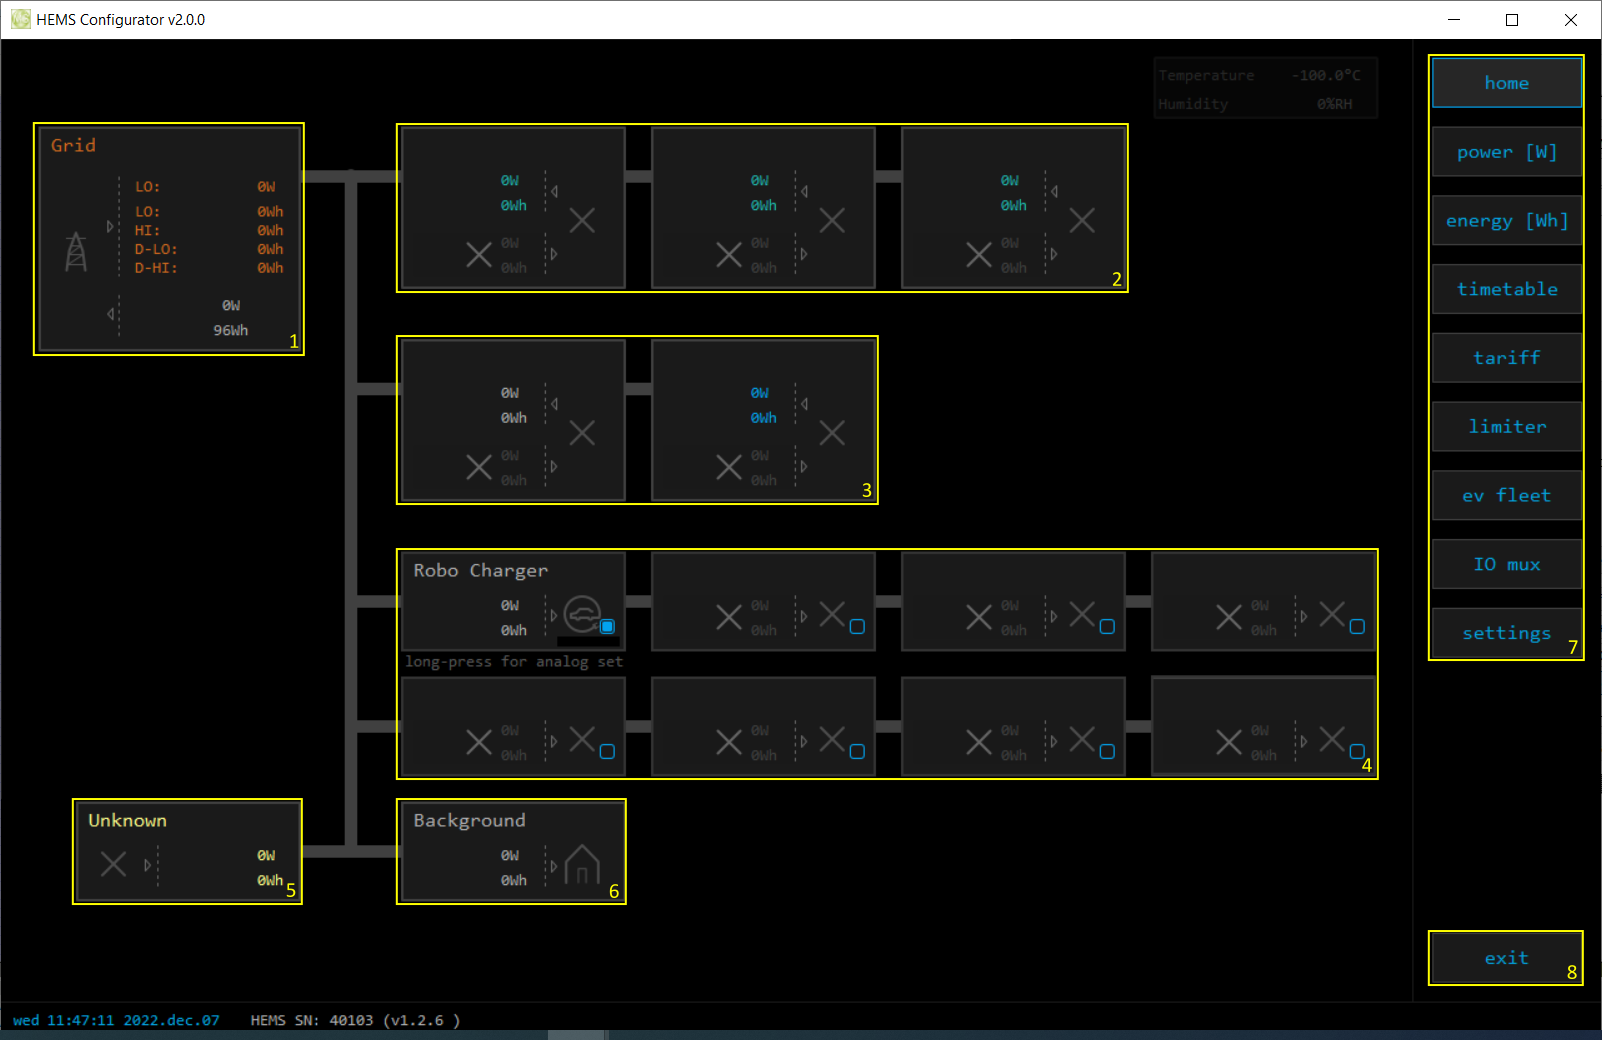This screenshot has width=1602, height=1040.
Task: Enable checkbox in bottom-right charger tile
Action: pos(1357,752)
